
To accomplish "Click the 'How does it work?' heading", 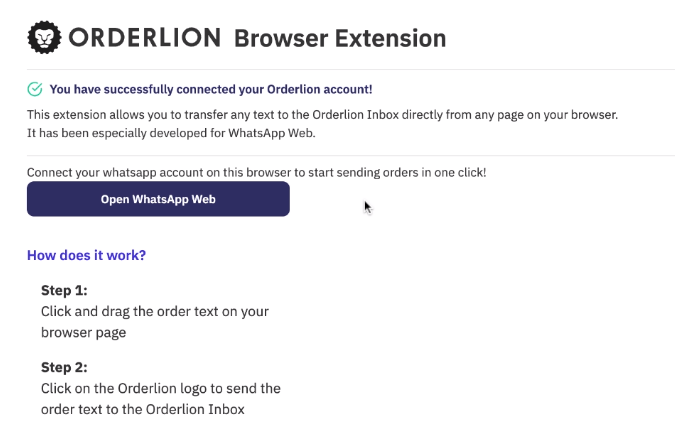I will coord(87,255).
